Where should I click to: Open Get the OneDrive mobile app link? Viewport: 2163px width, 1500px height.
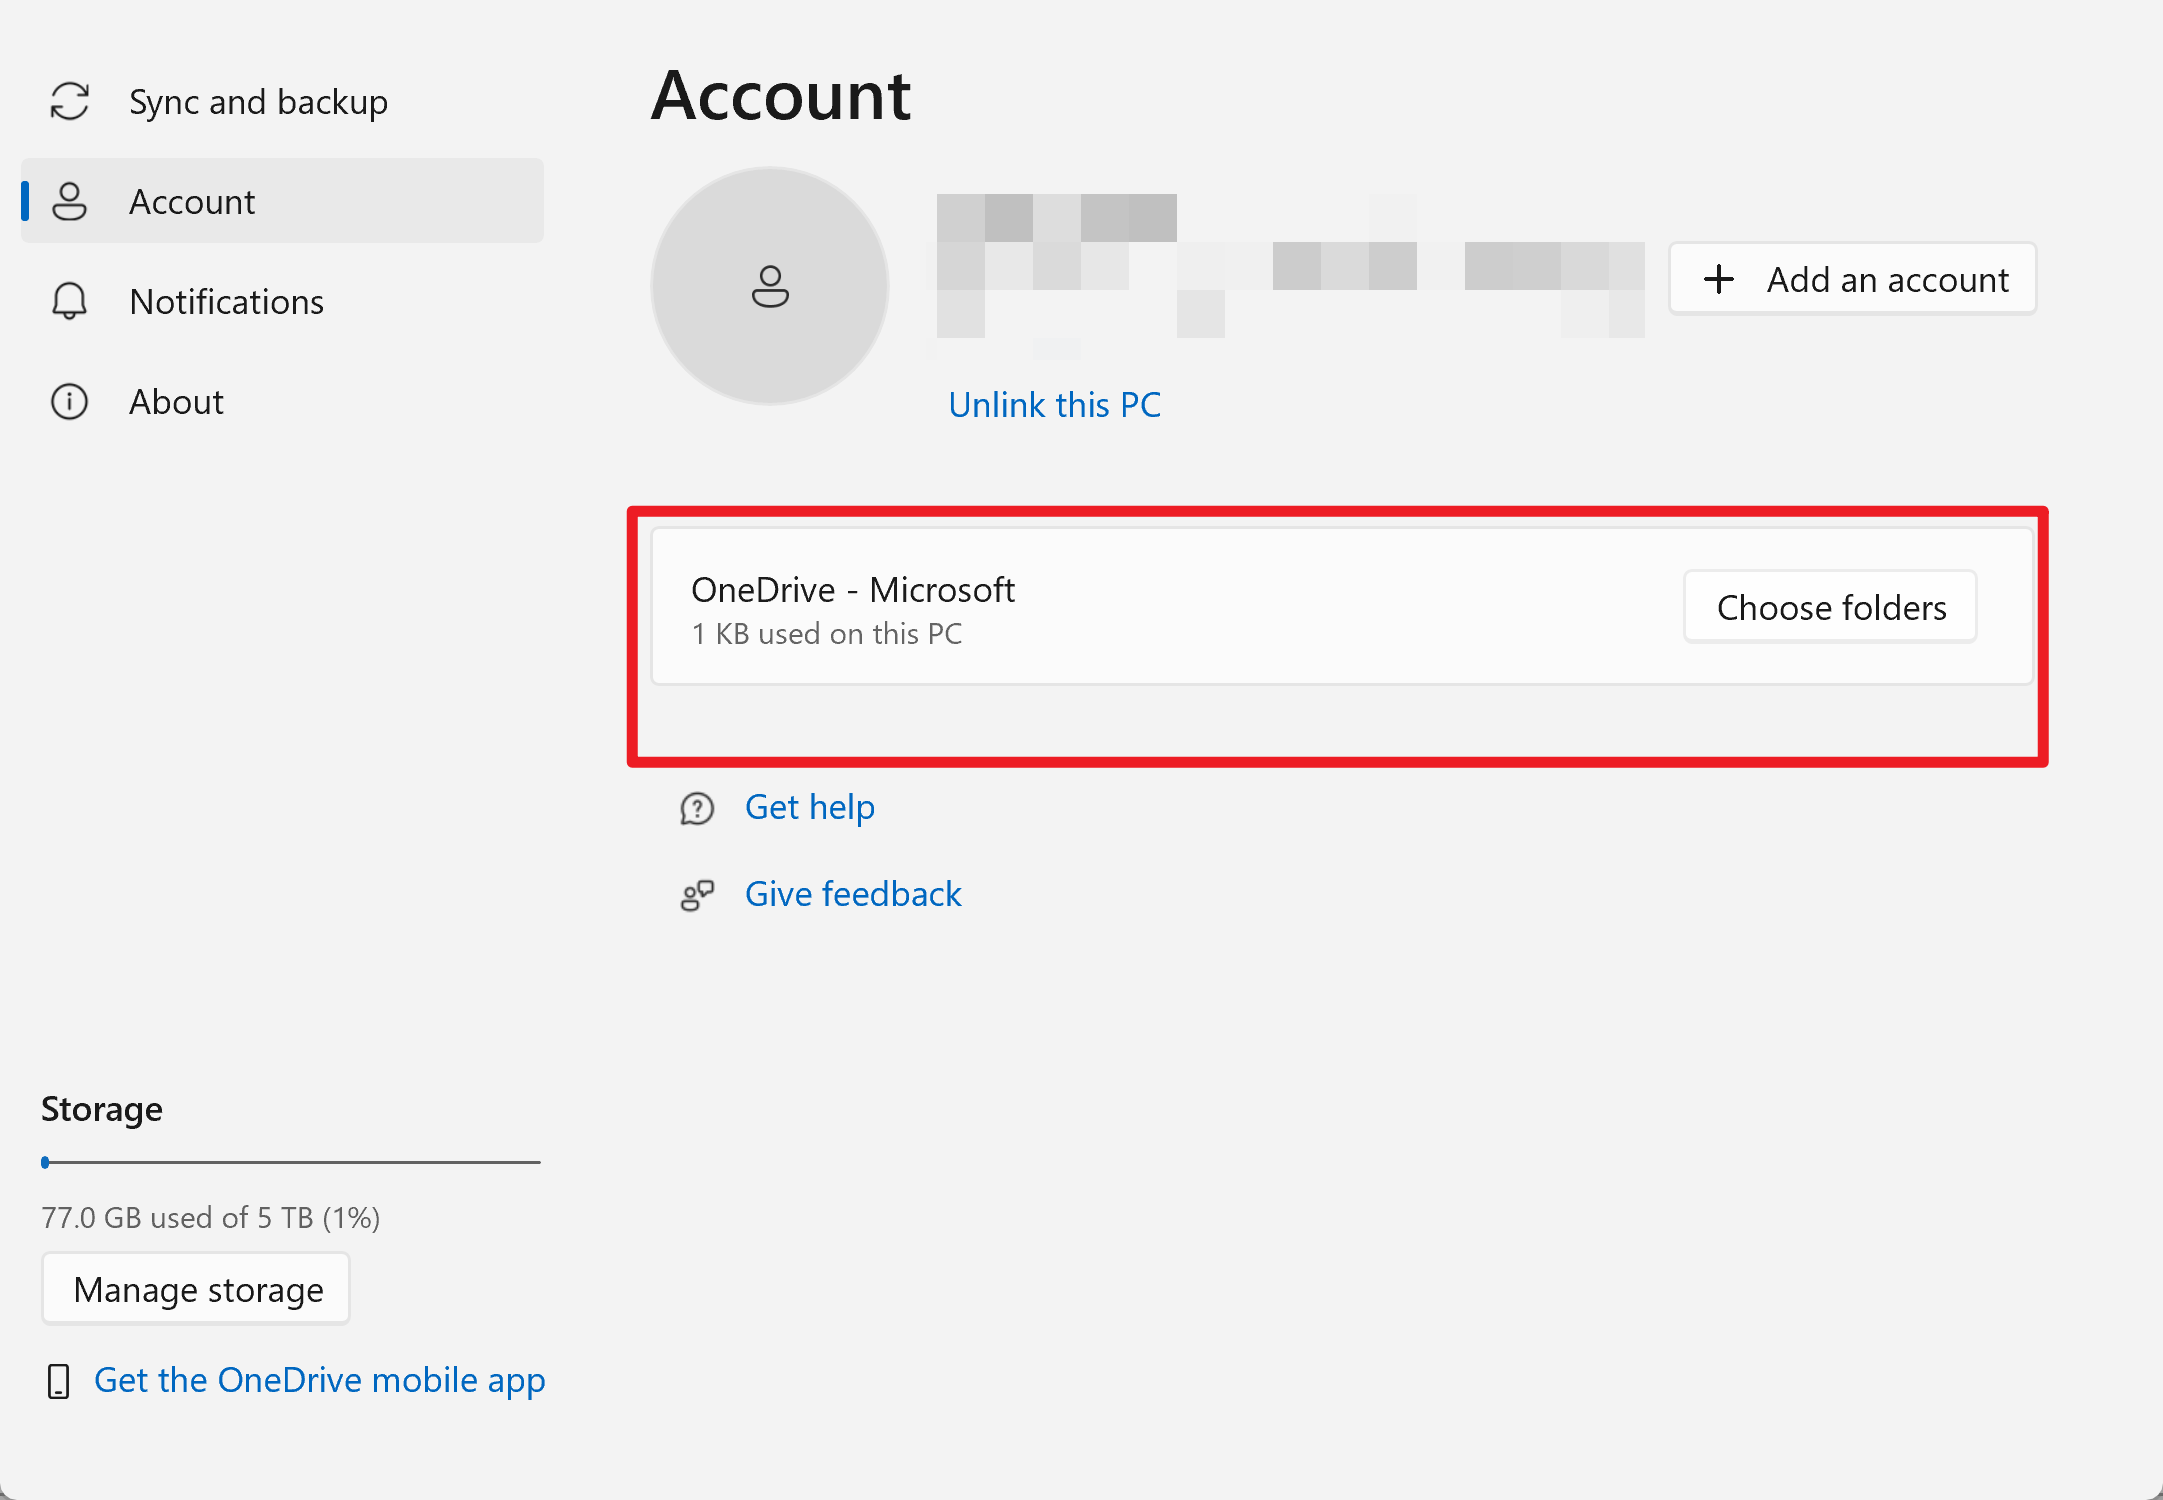coord(320,1380)
